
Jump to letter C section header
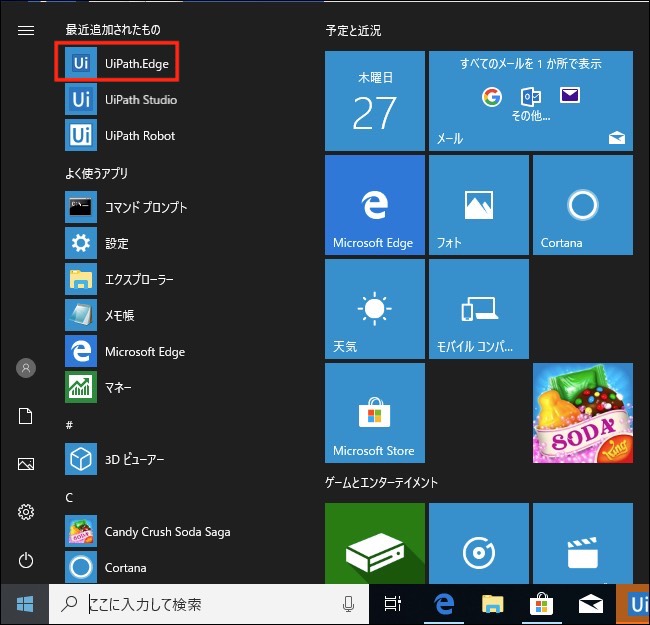(70, 497)
